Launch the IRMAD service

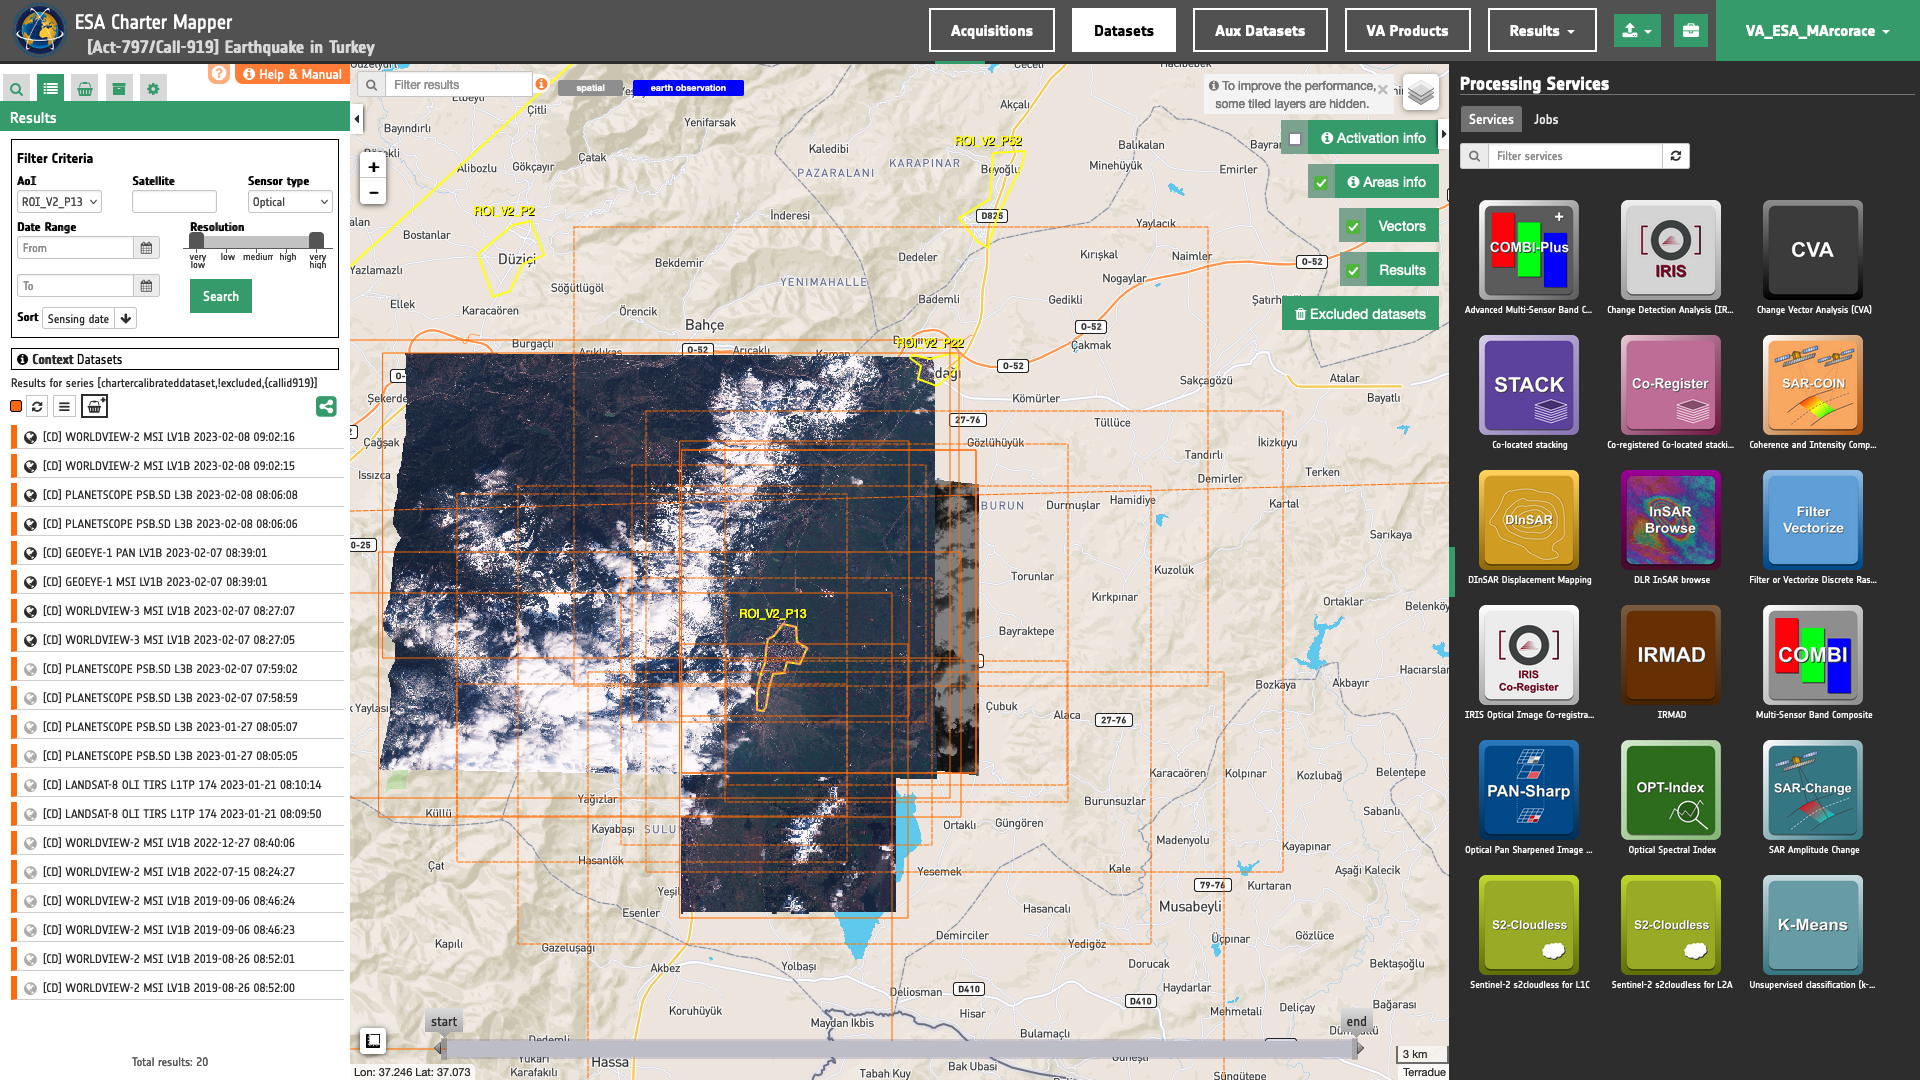coord(1671,655)
